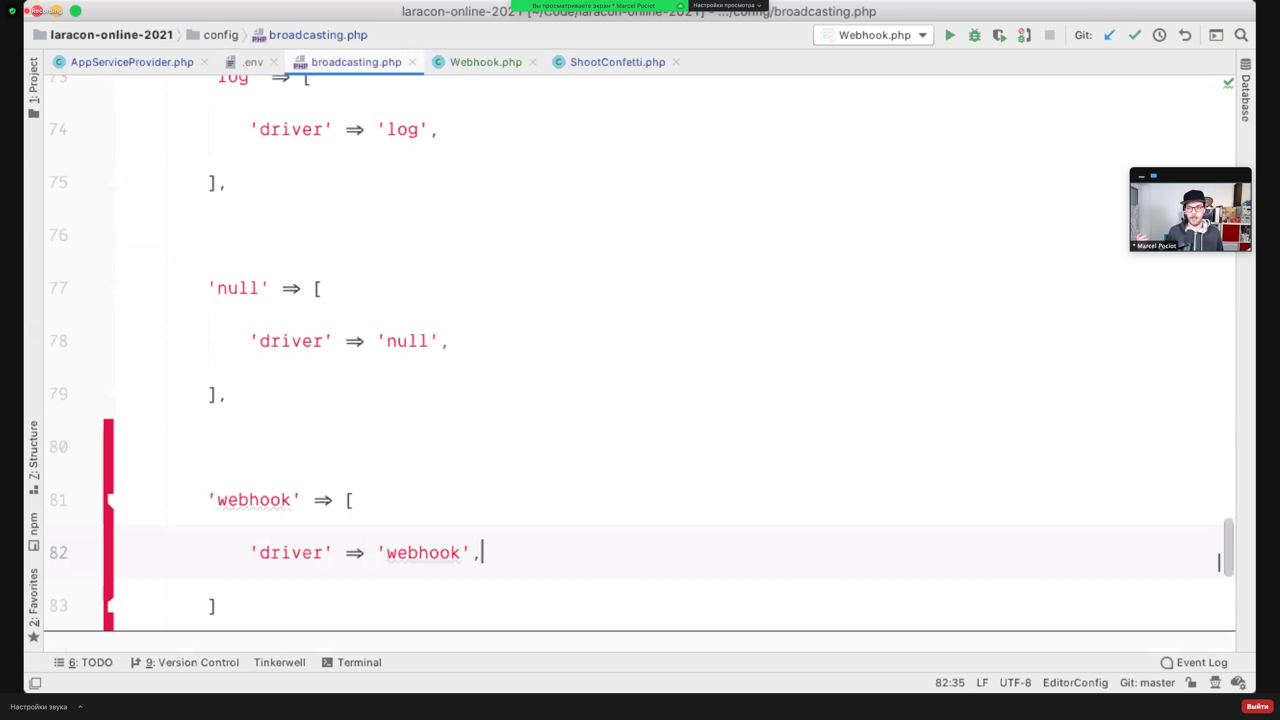Click broadcasting.php in the breadcrumb
Screen dimensions: 1280x720
click(318, 35)
